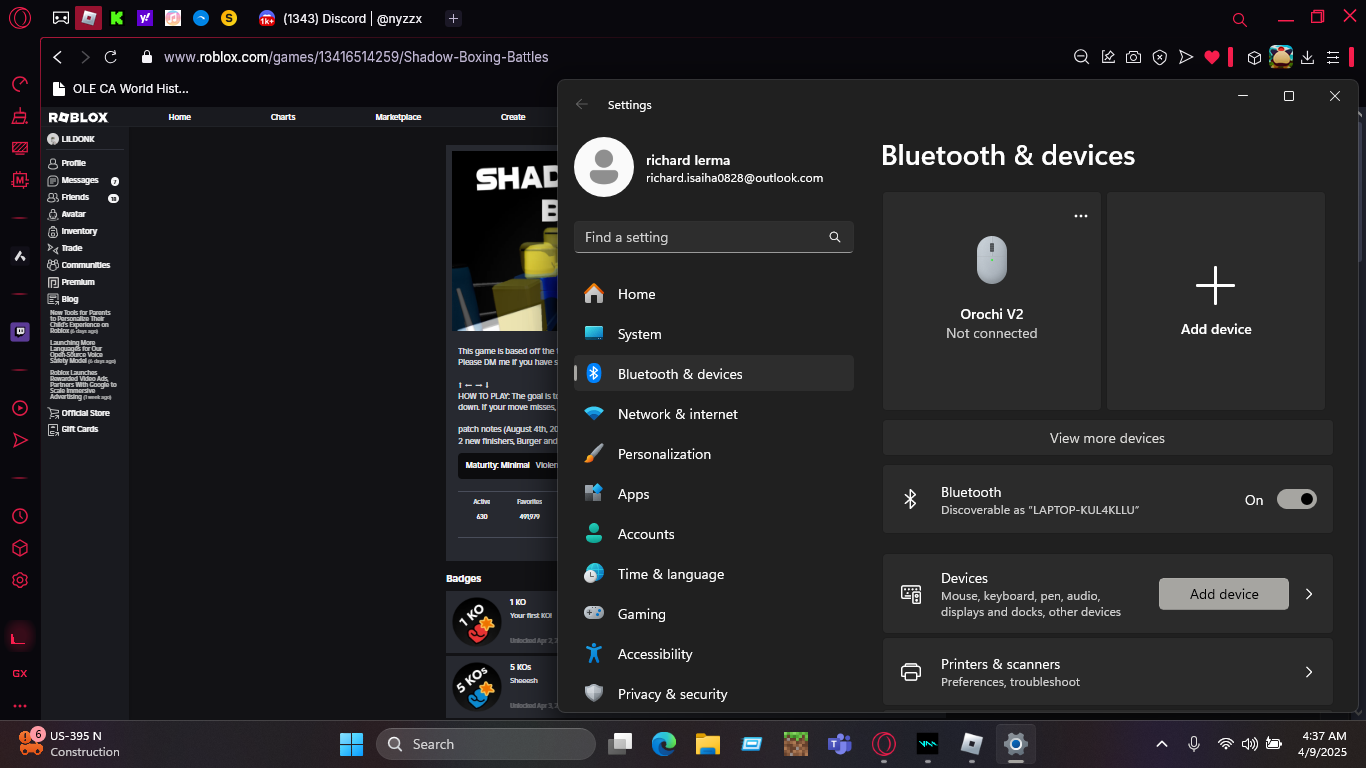Click the zoom-out magnifier in address bar
This screenshot has height=768, width=1366.
pos(1081,57)
